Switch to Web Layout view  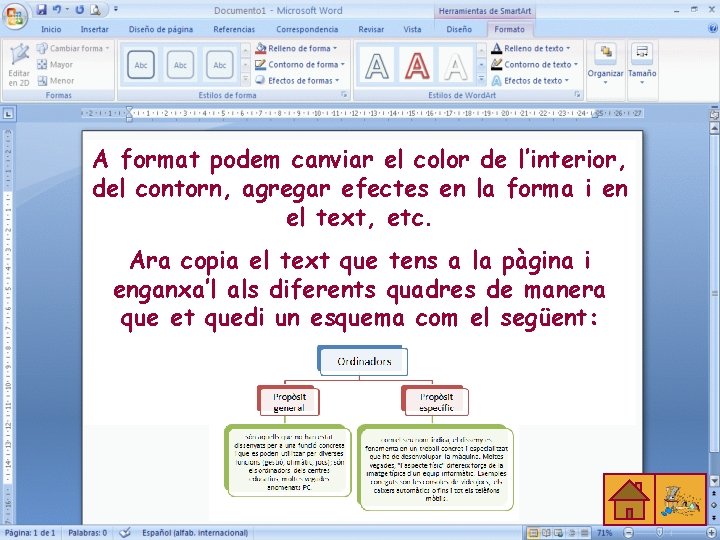559,533
